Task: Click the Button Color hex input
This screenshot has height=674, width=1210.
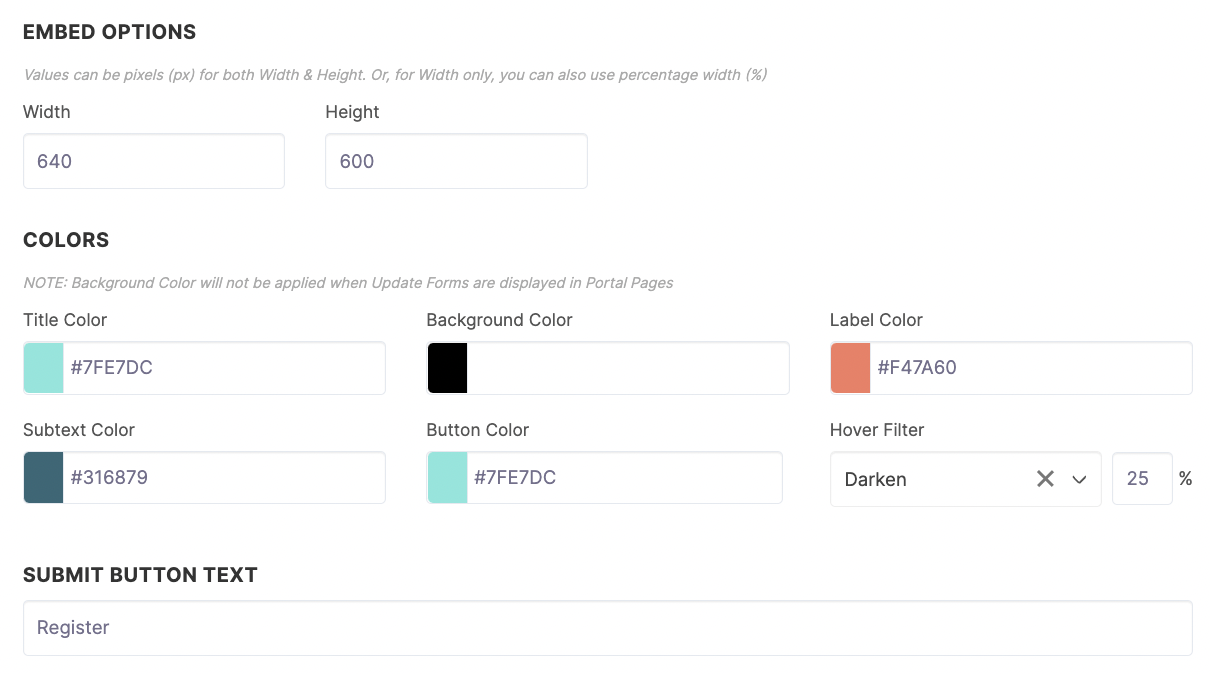Action: point(625,477)
